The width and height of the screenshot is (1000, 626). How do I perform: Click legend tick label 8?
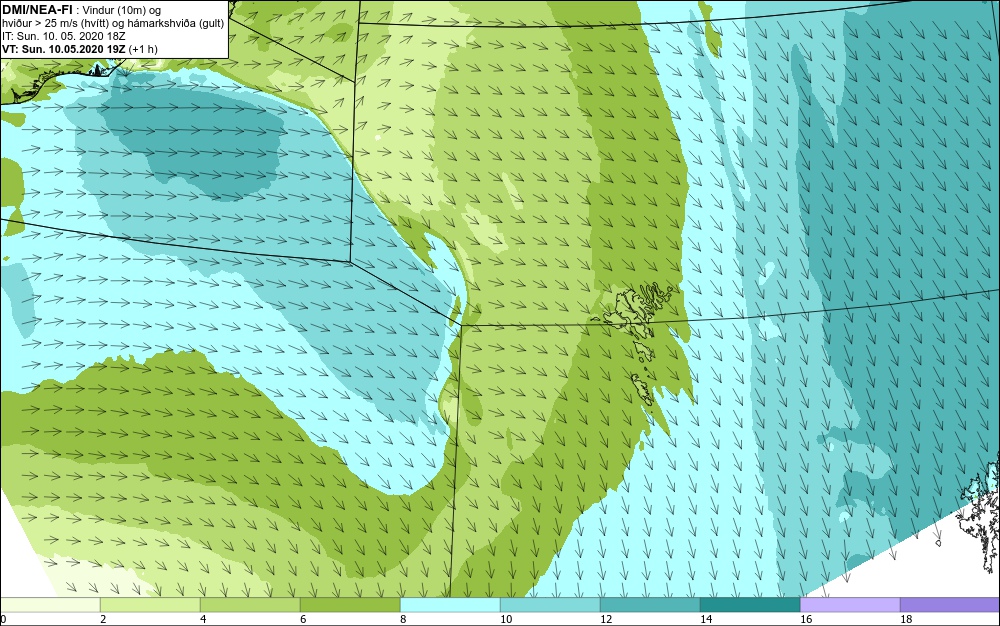[403, 619]
